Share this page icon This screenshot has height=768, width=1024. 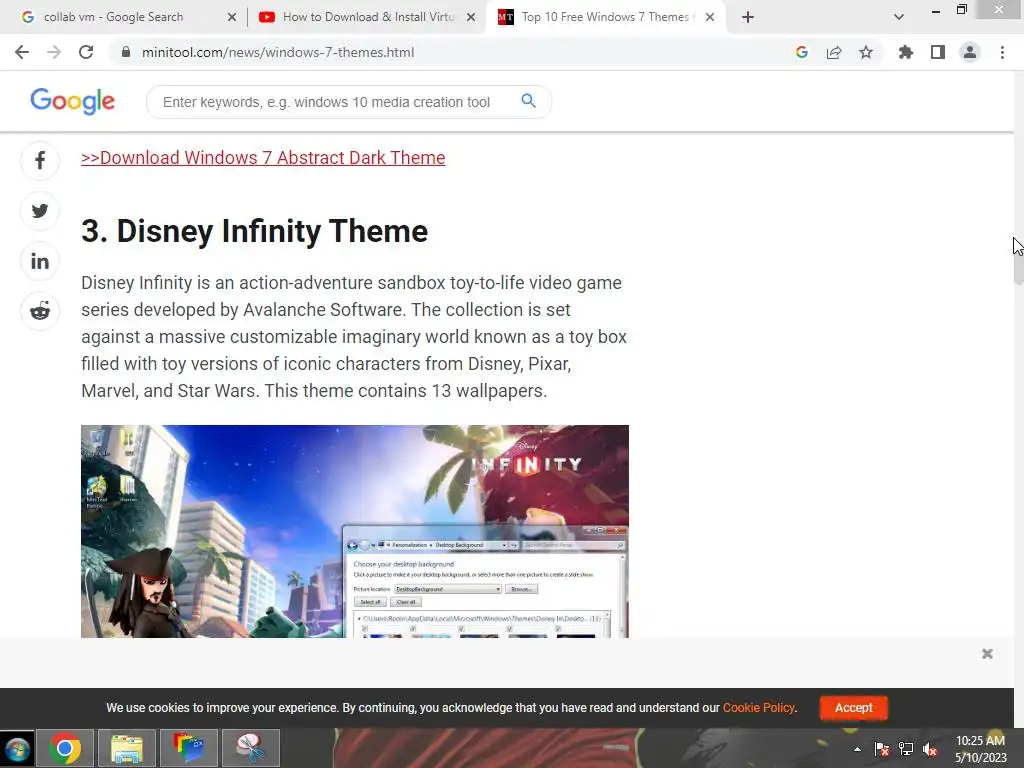click(x=834, y=52)
